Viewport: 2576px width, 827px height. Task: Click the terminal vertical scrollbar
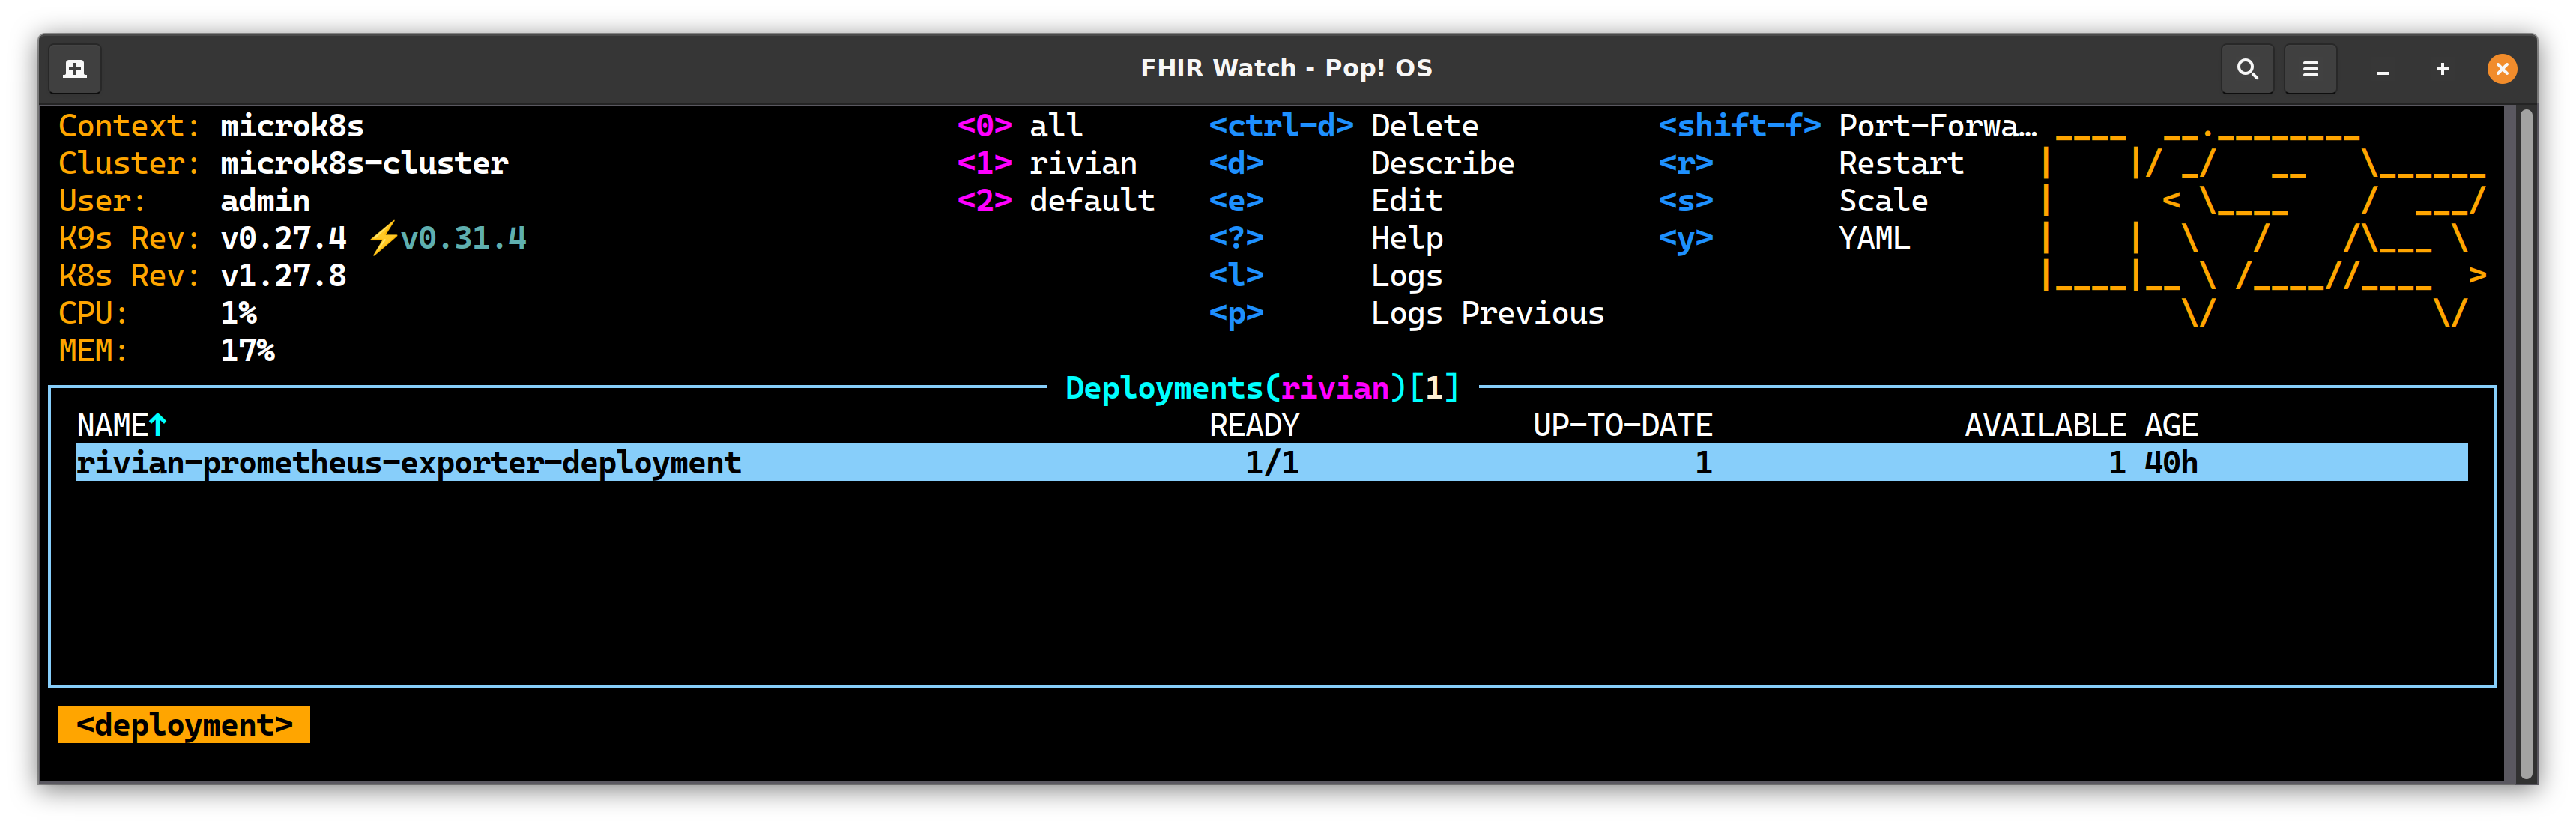click(2526, 440)
